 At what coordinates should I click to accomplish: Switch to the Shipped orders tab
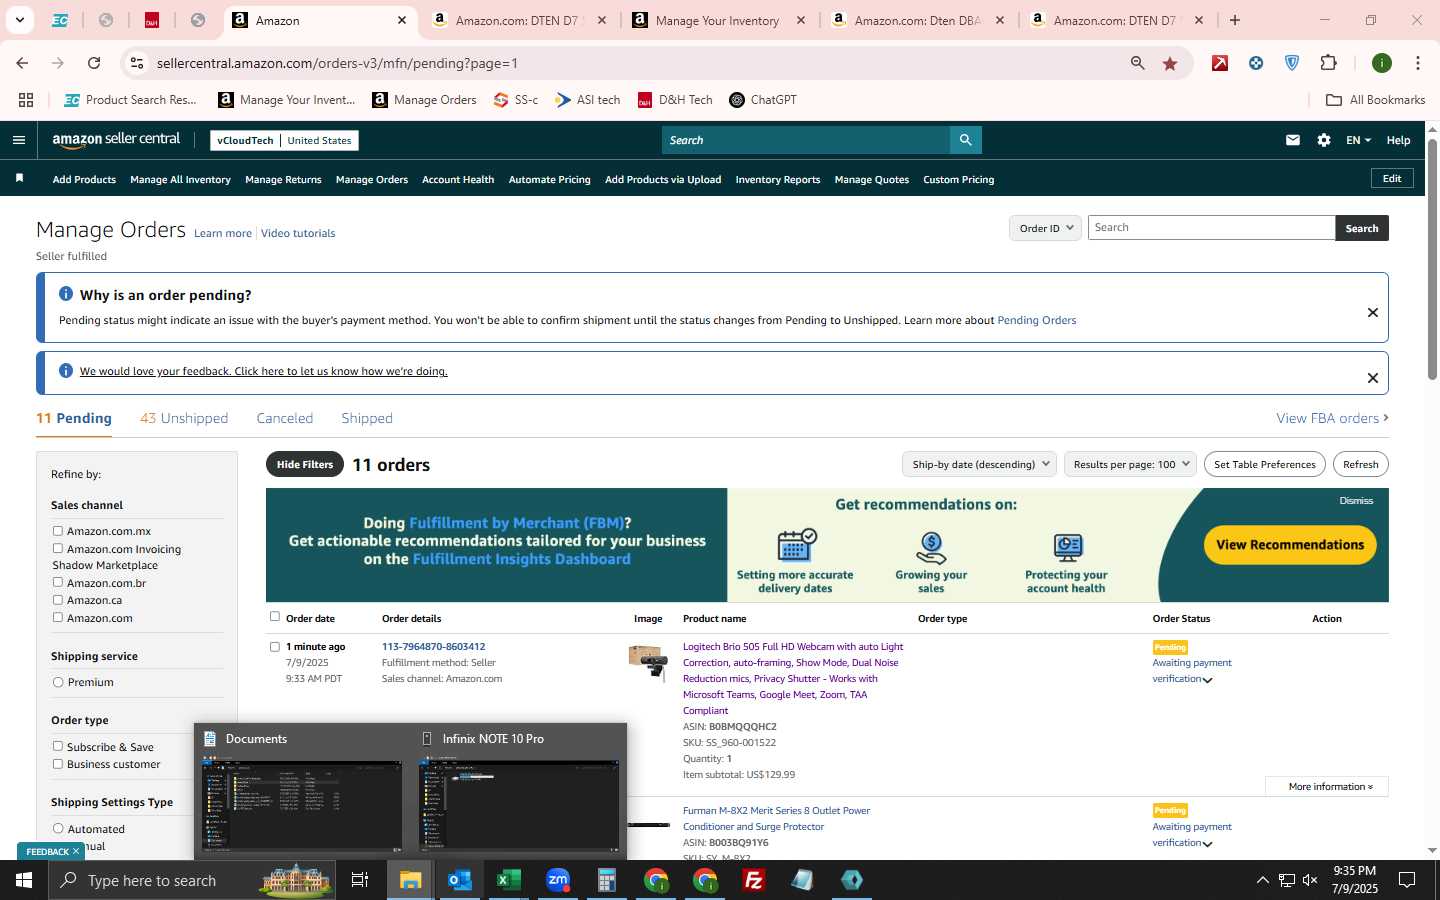(x=367, y=418)
